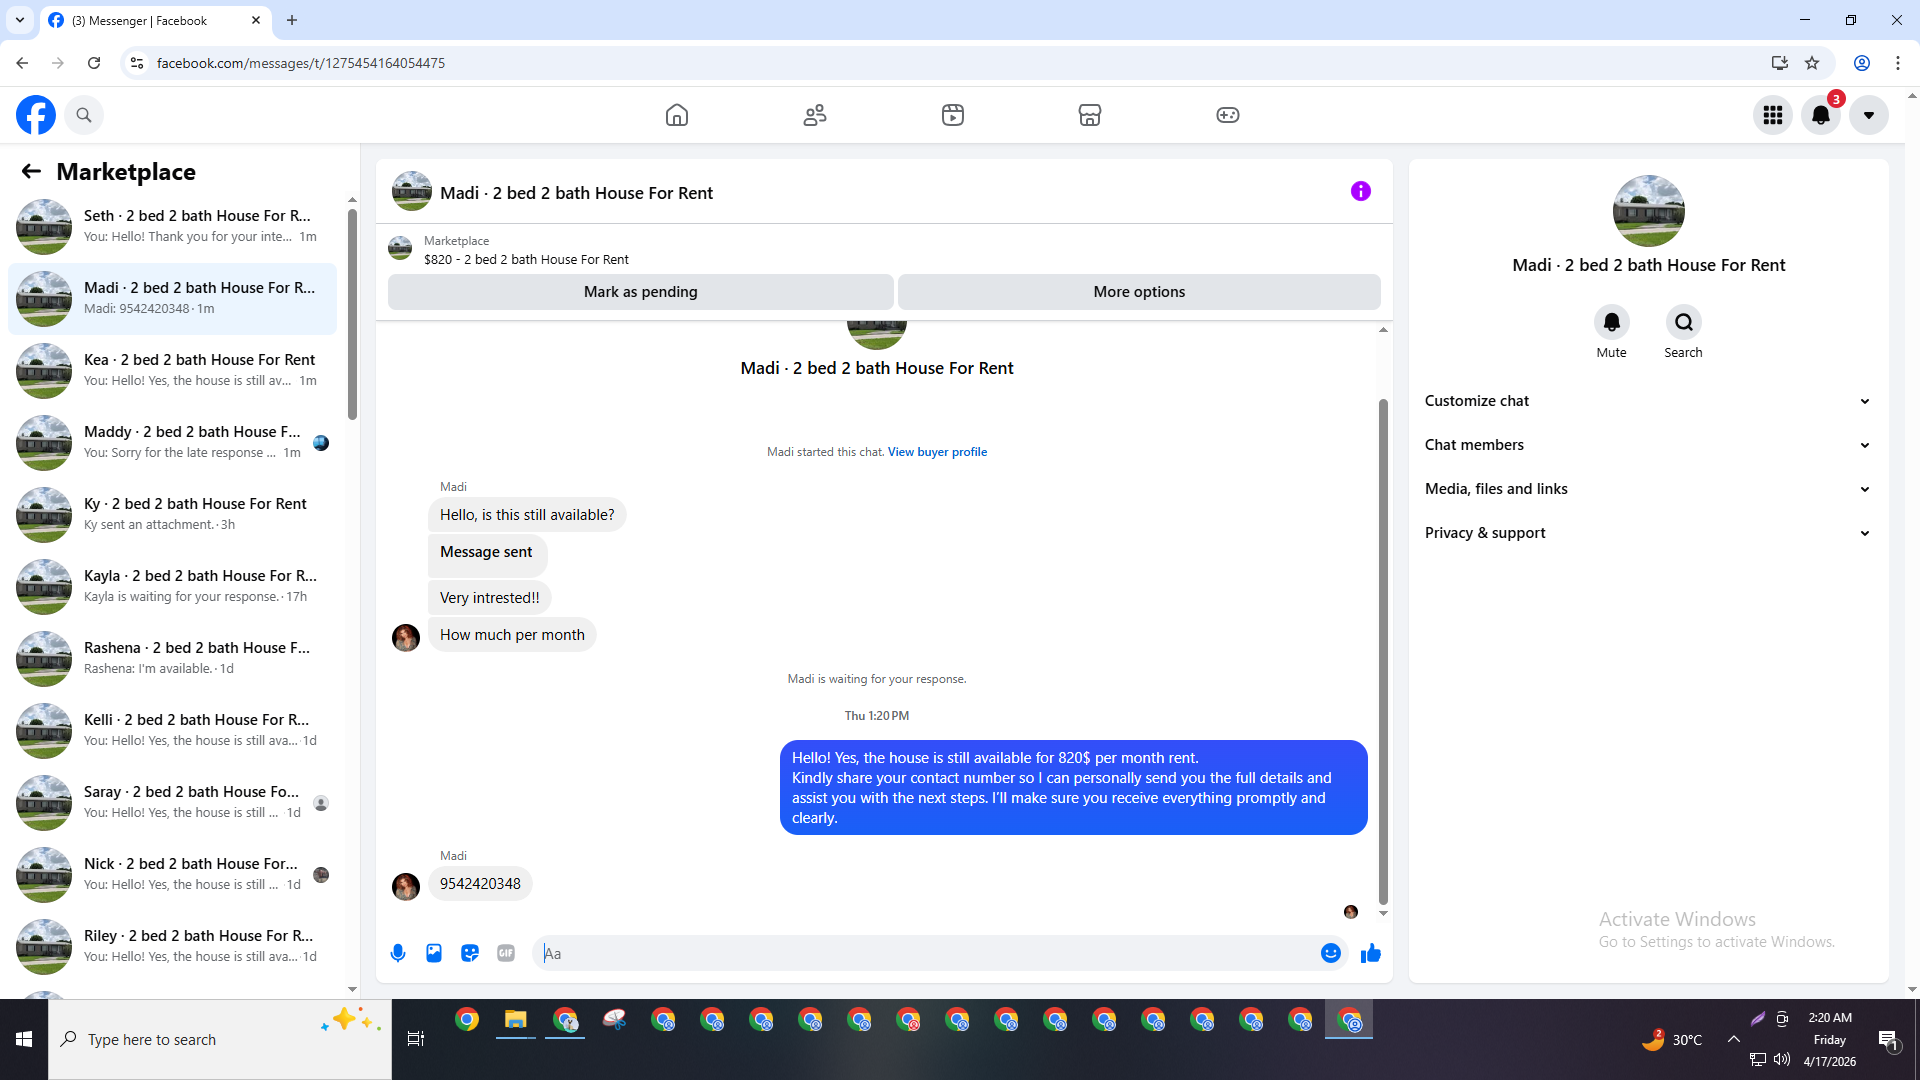Attach a photo file icon
Viewport: 1920px width, 1080px height.
click(x=434, y=953)
